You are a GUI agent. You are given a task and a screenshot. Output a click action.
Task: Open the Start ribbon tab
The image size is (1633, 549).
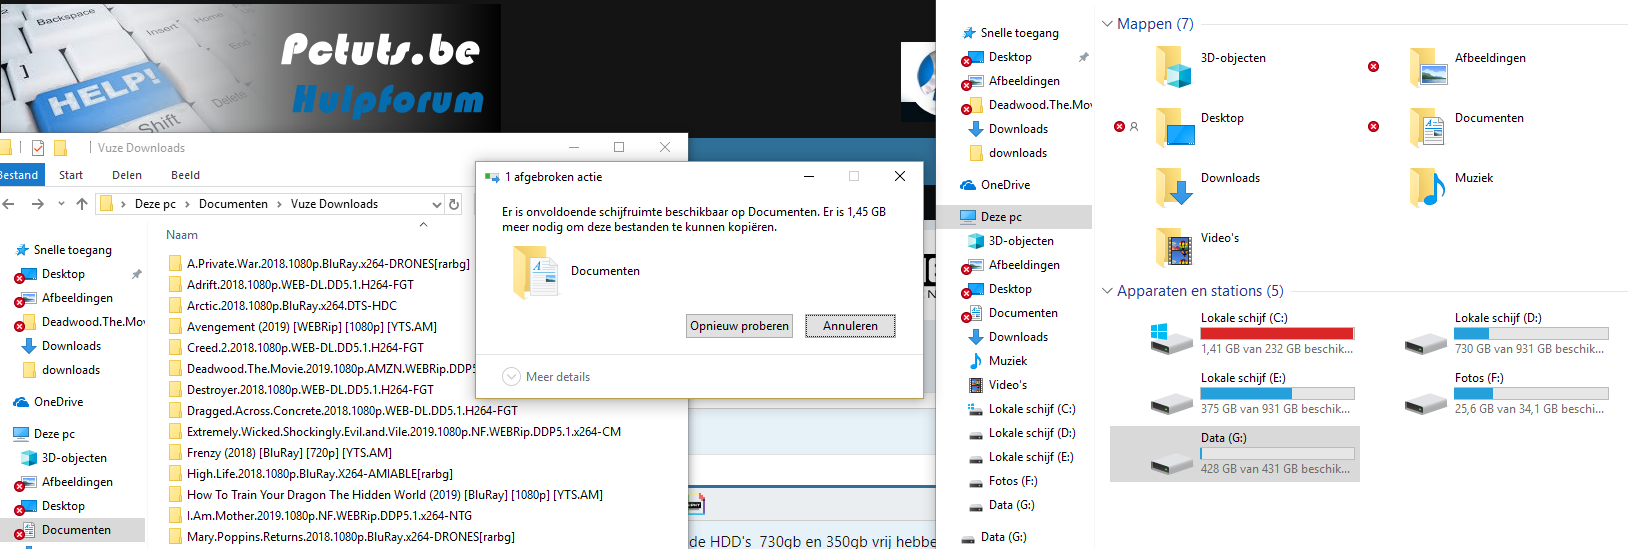pyautogui.click(x=71, y=175)
